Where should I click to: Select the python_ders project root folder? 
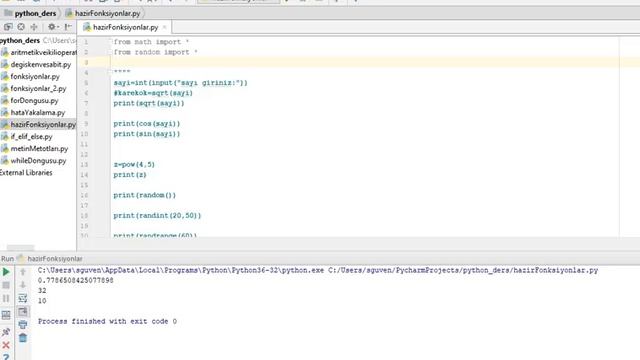20,40
